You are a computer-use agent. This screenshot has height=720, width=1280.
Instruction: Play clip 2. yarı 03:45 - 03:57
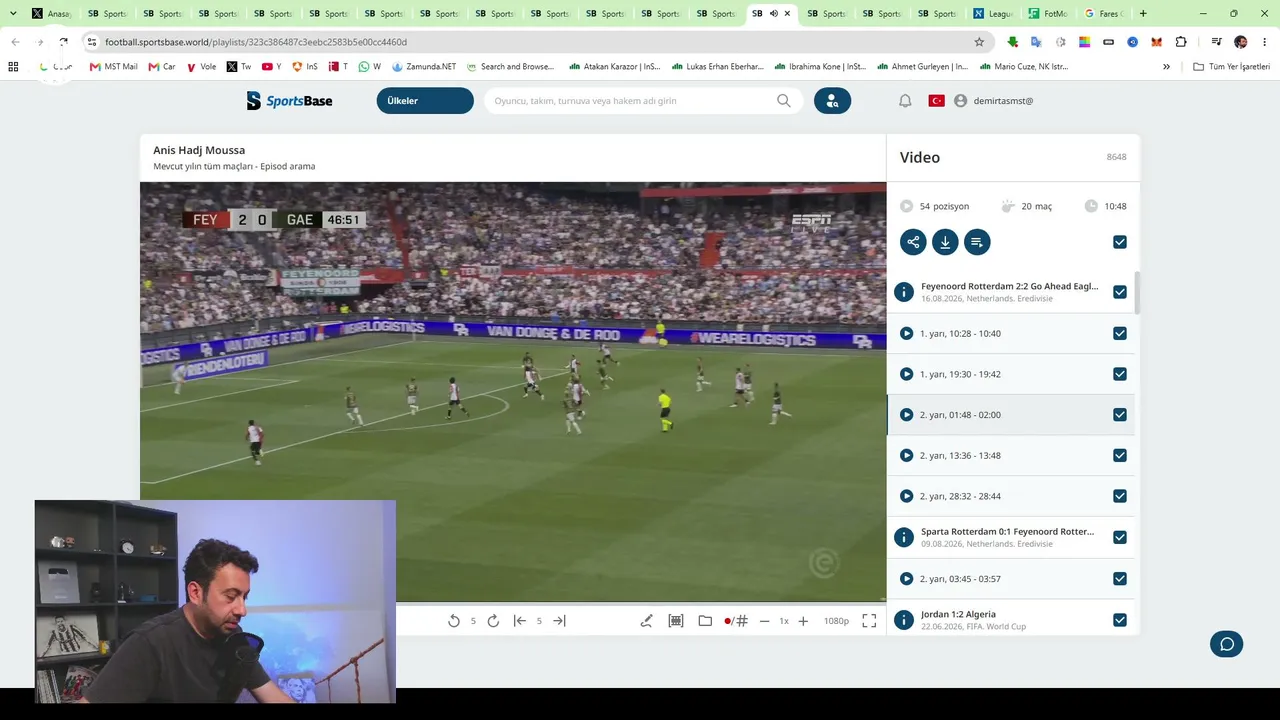(906, 579)
